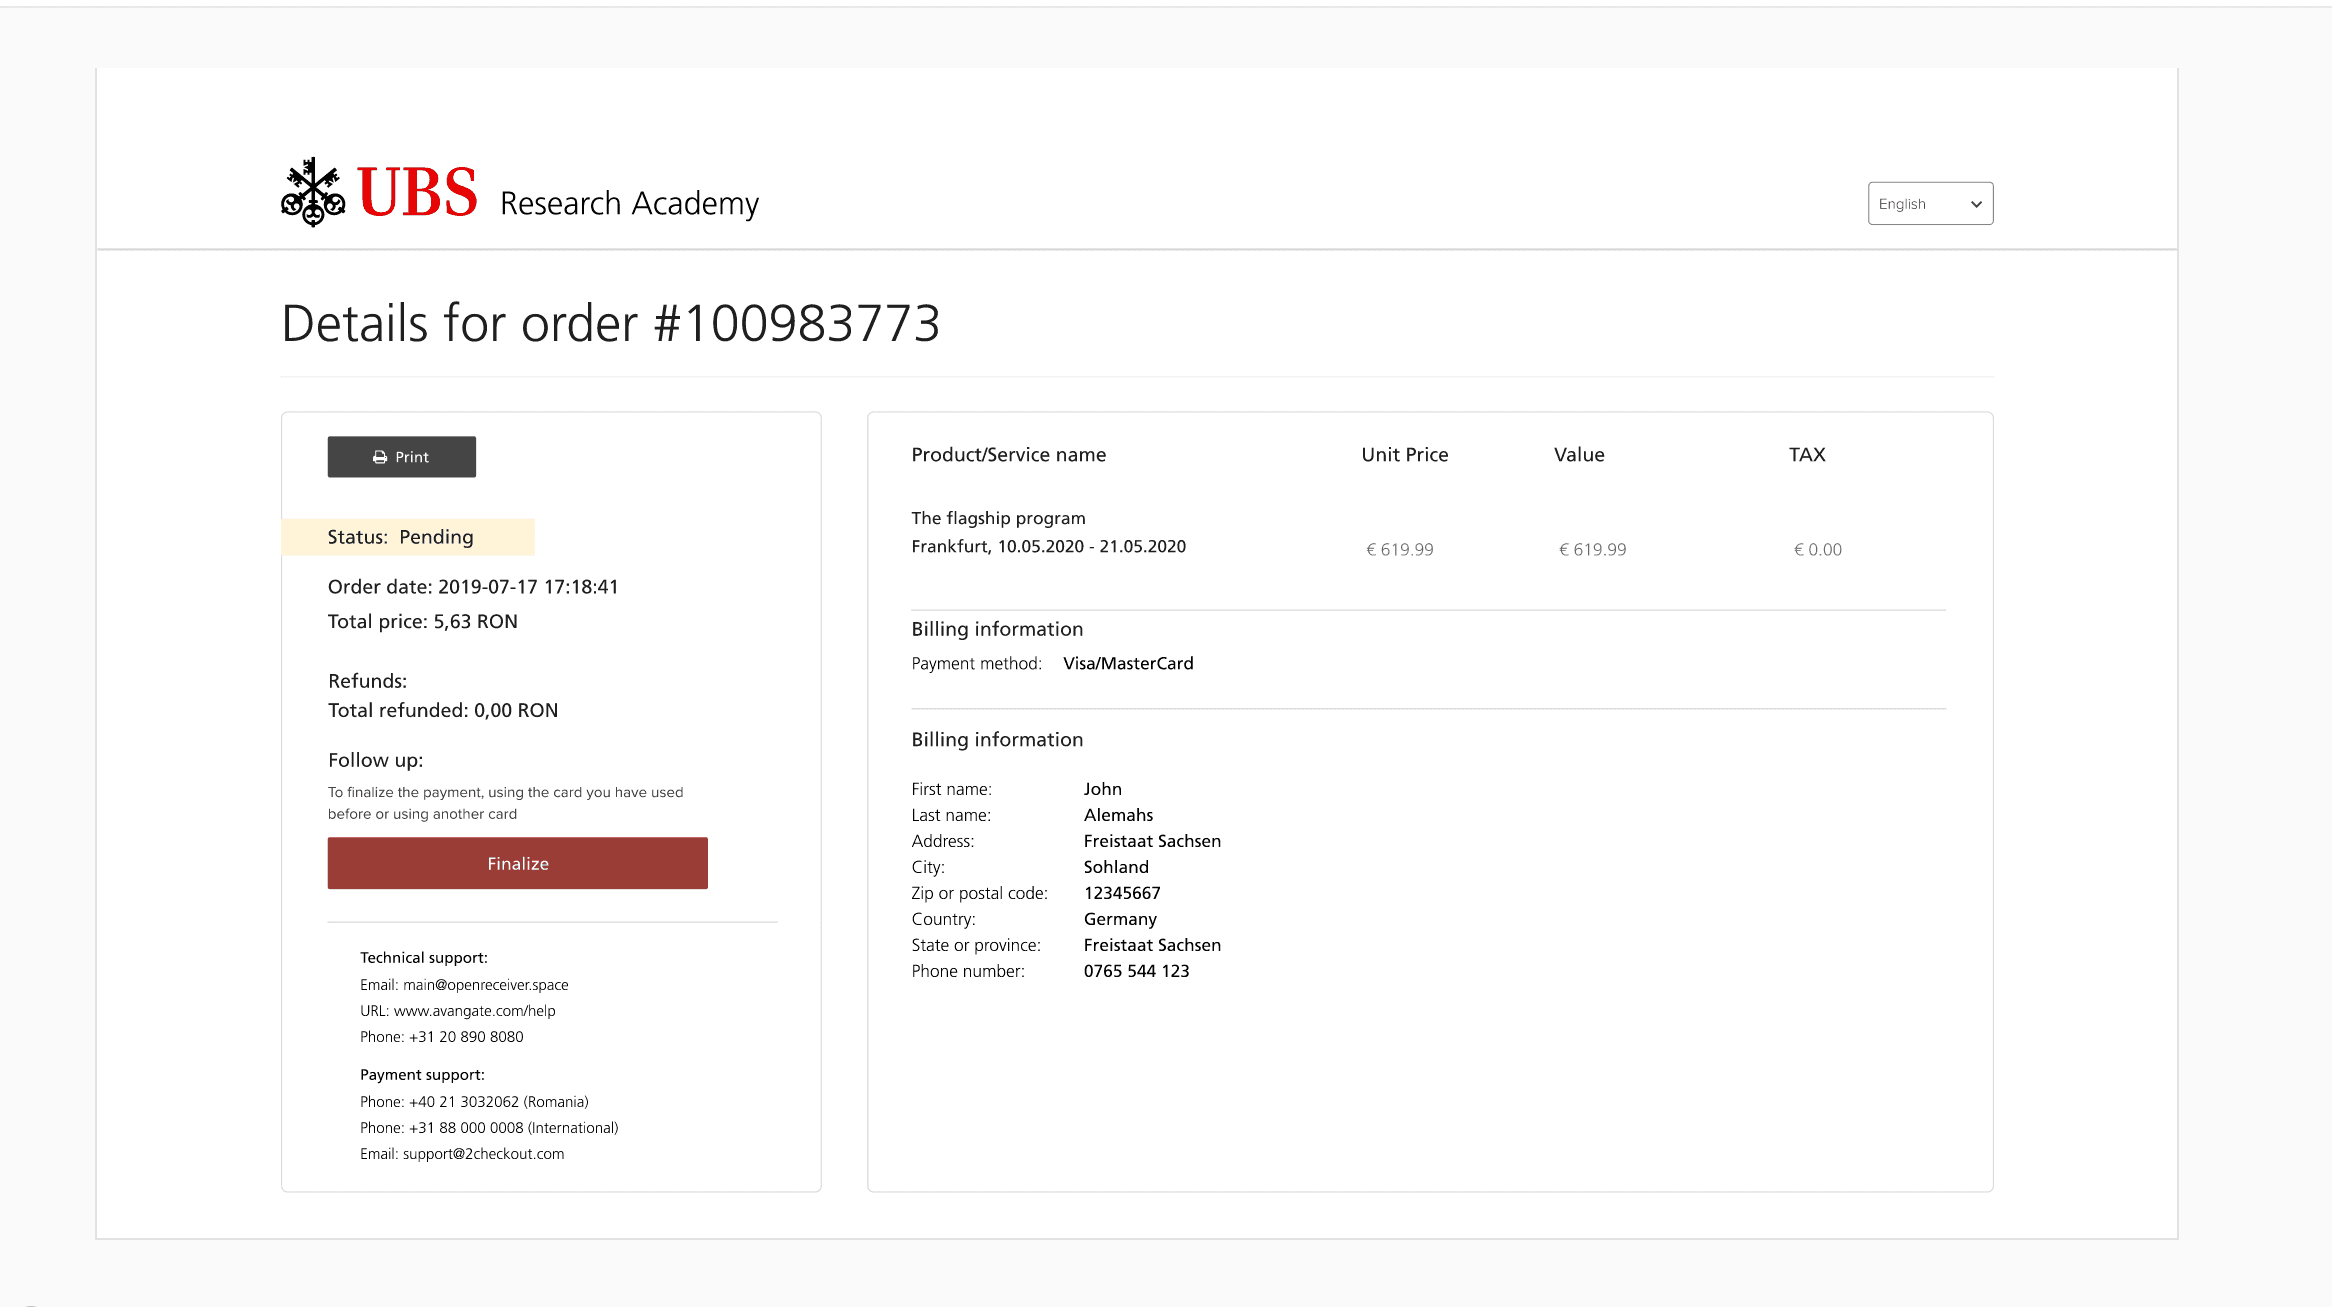Click the TAX column header
The height and width of the screenshot is (1307, 2332).
coord(1806,455)
